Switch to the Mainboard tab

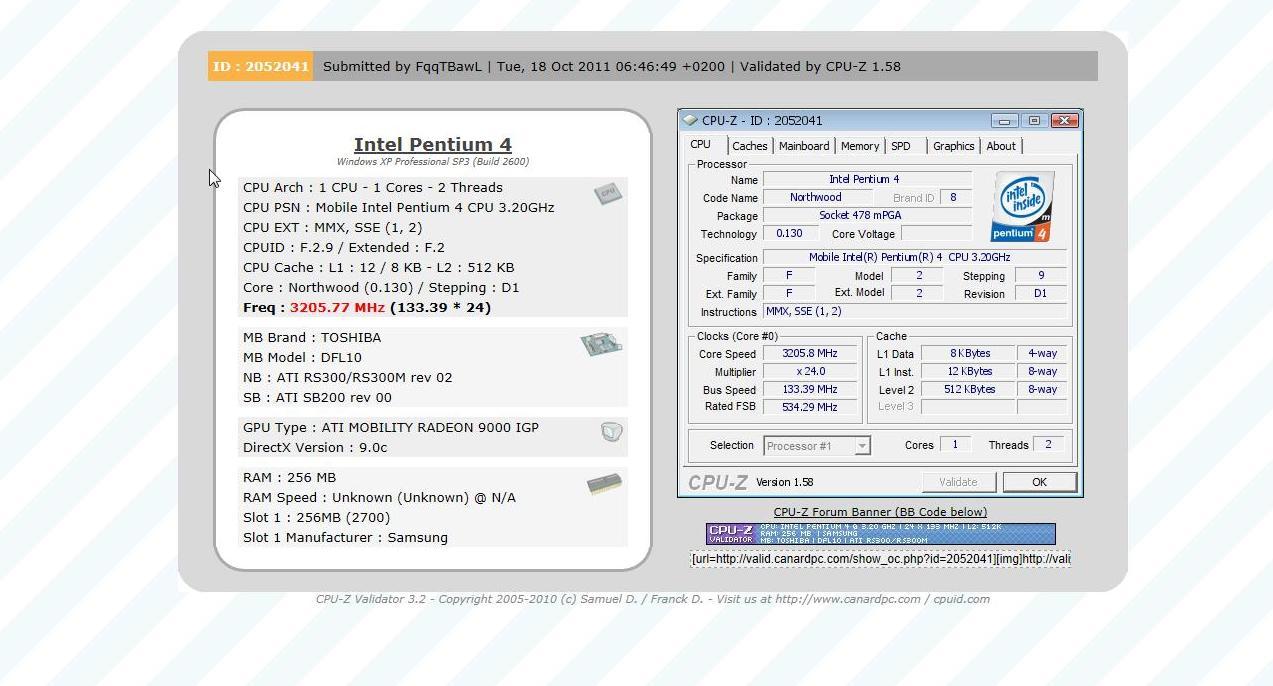click(x=804, y=146)
